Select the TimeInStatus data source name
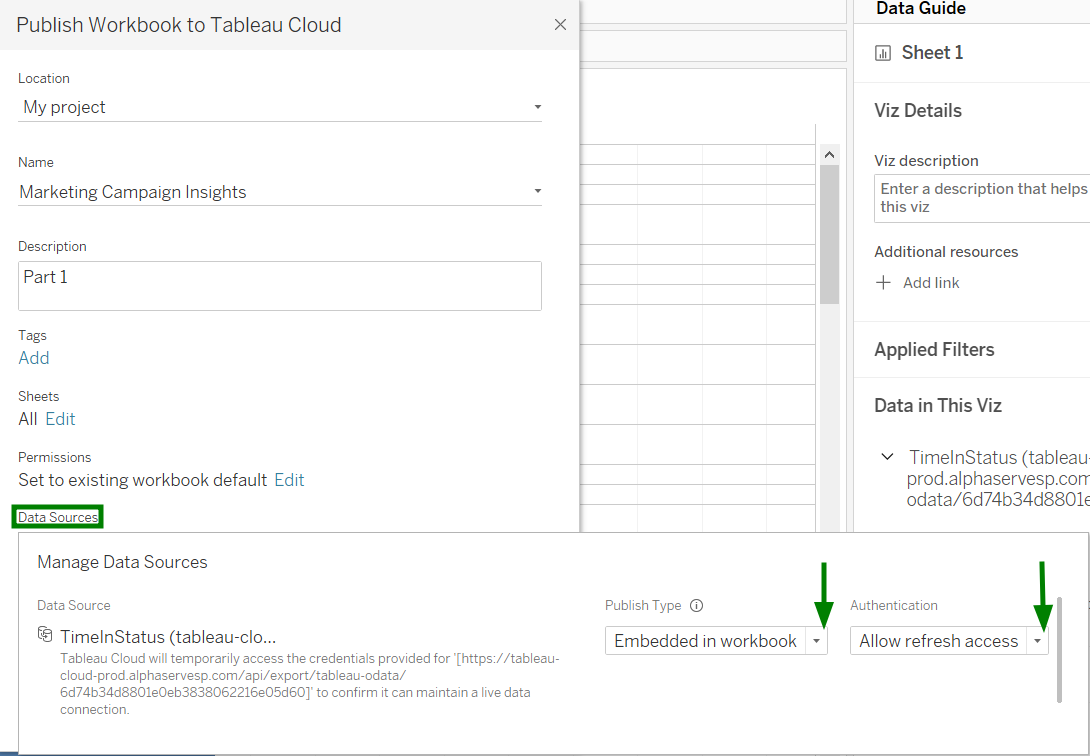The width and height of the screenshot is (1090, 756). click(x=167, y=637)
